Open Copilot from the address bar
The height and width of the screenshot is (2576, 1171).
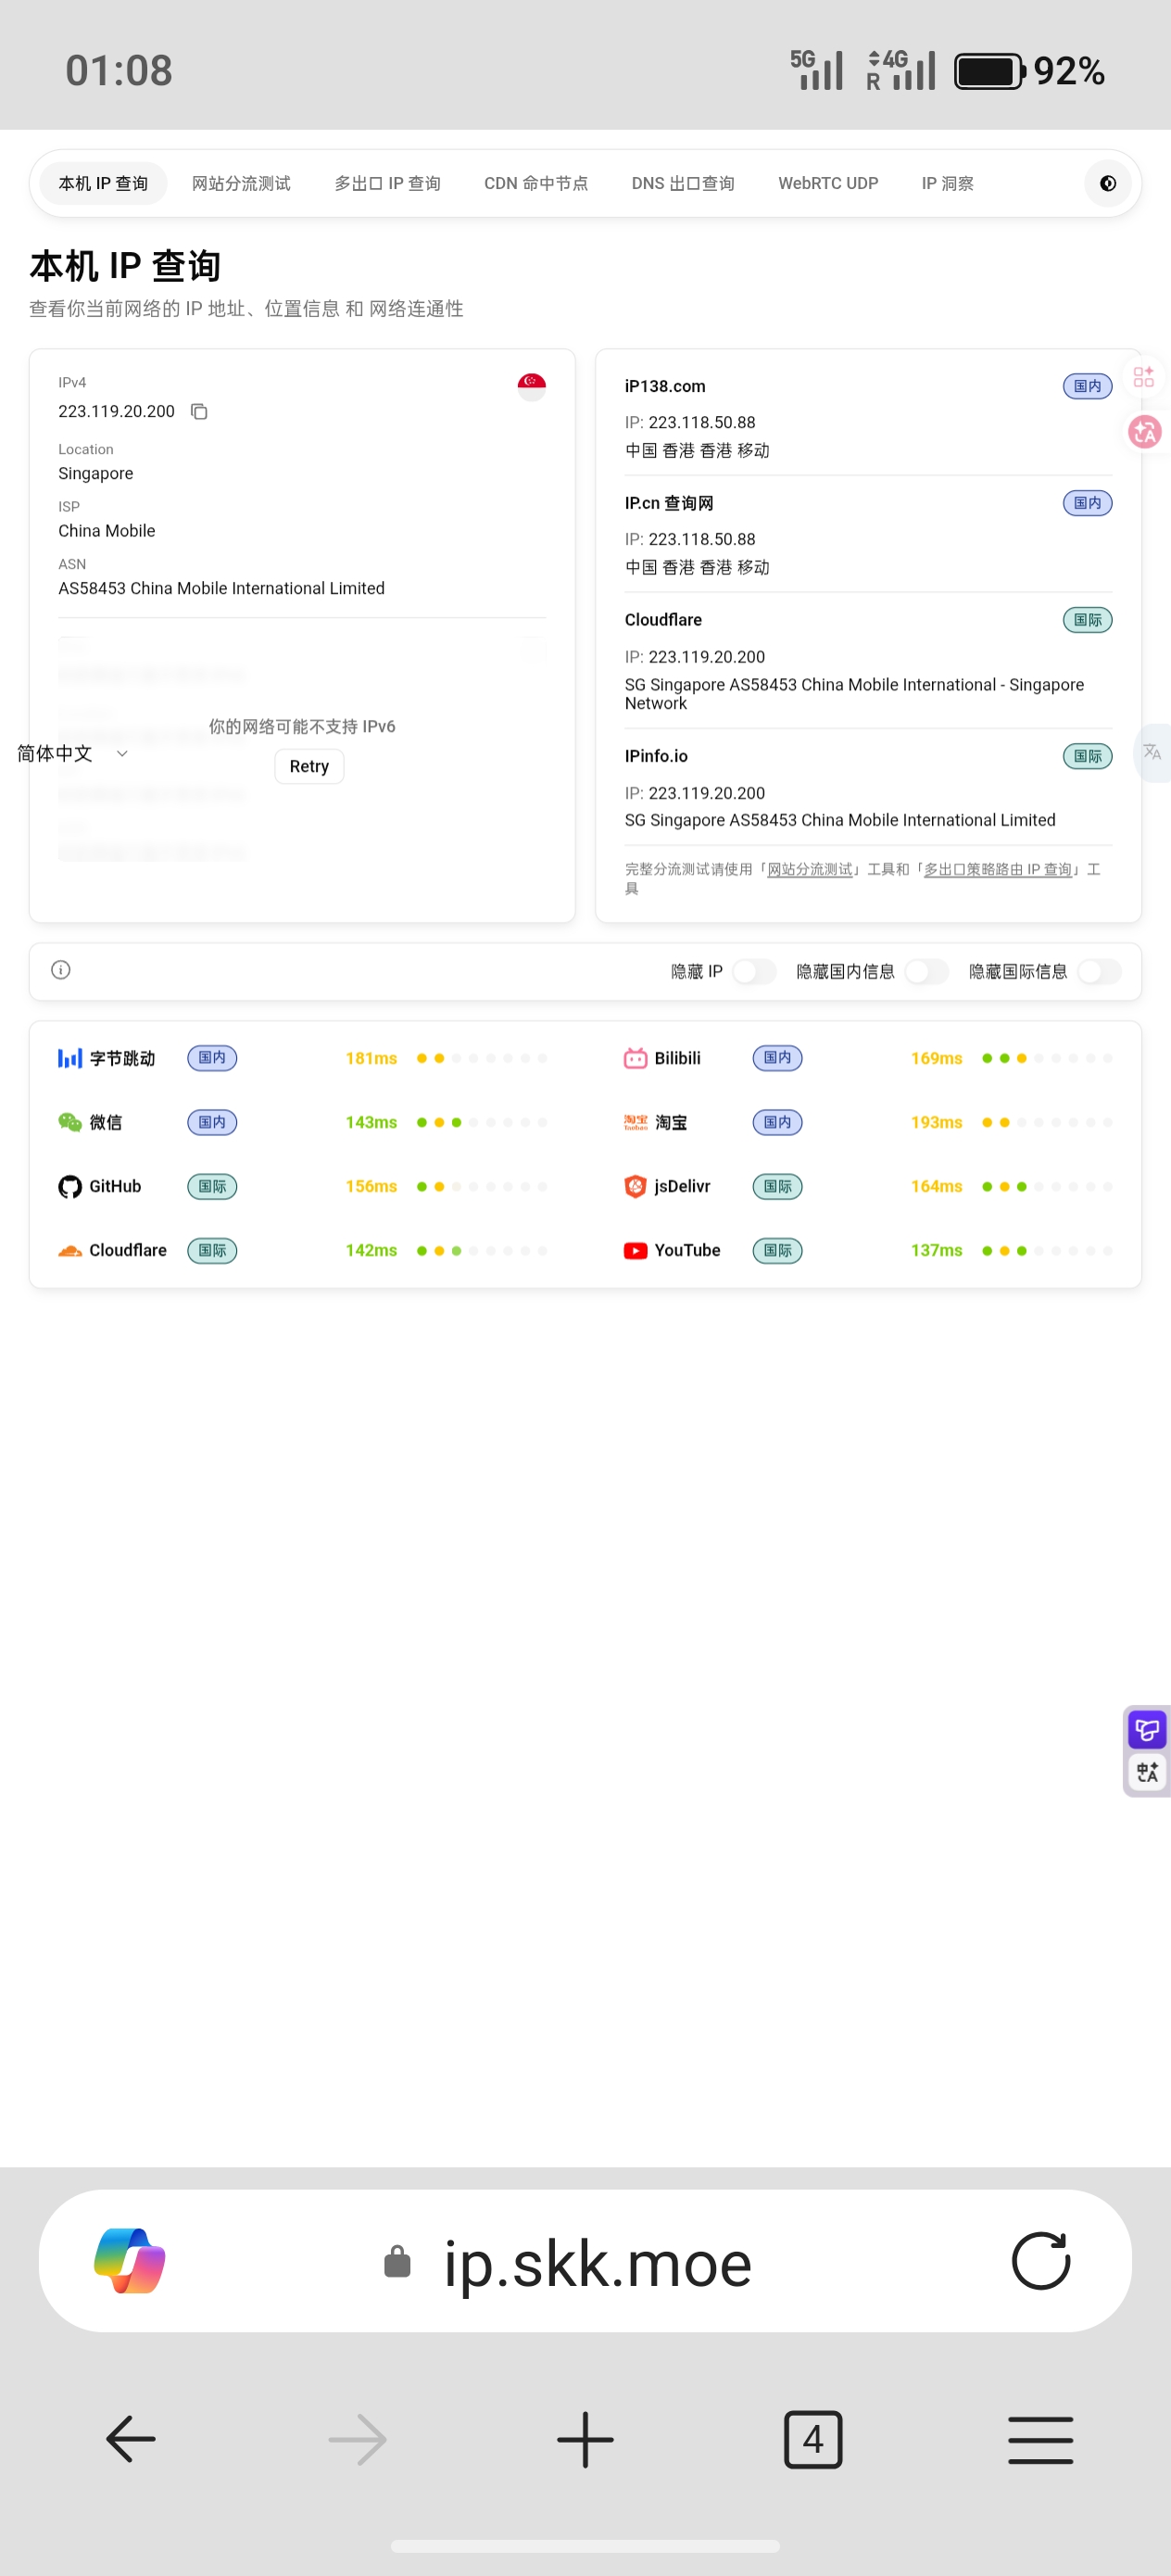click(x=129, y=2261)
